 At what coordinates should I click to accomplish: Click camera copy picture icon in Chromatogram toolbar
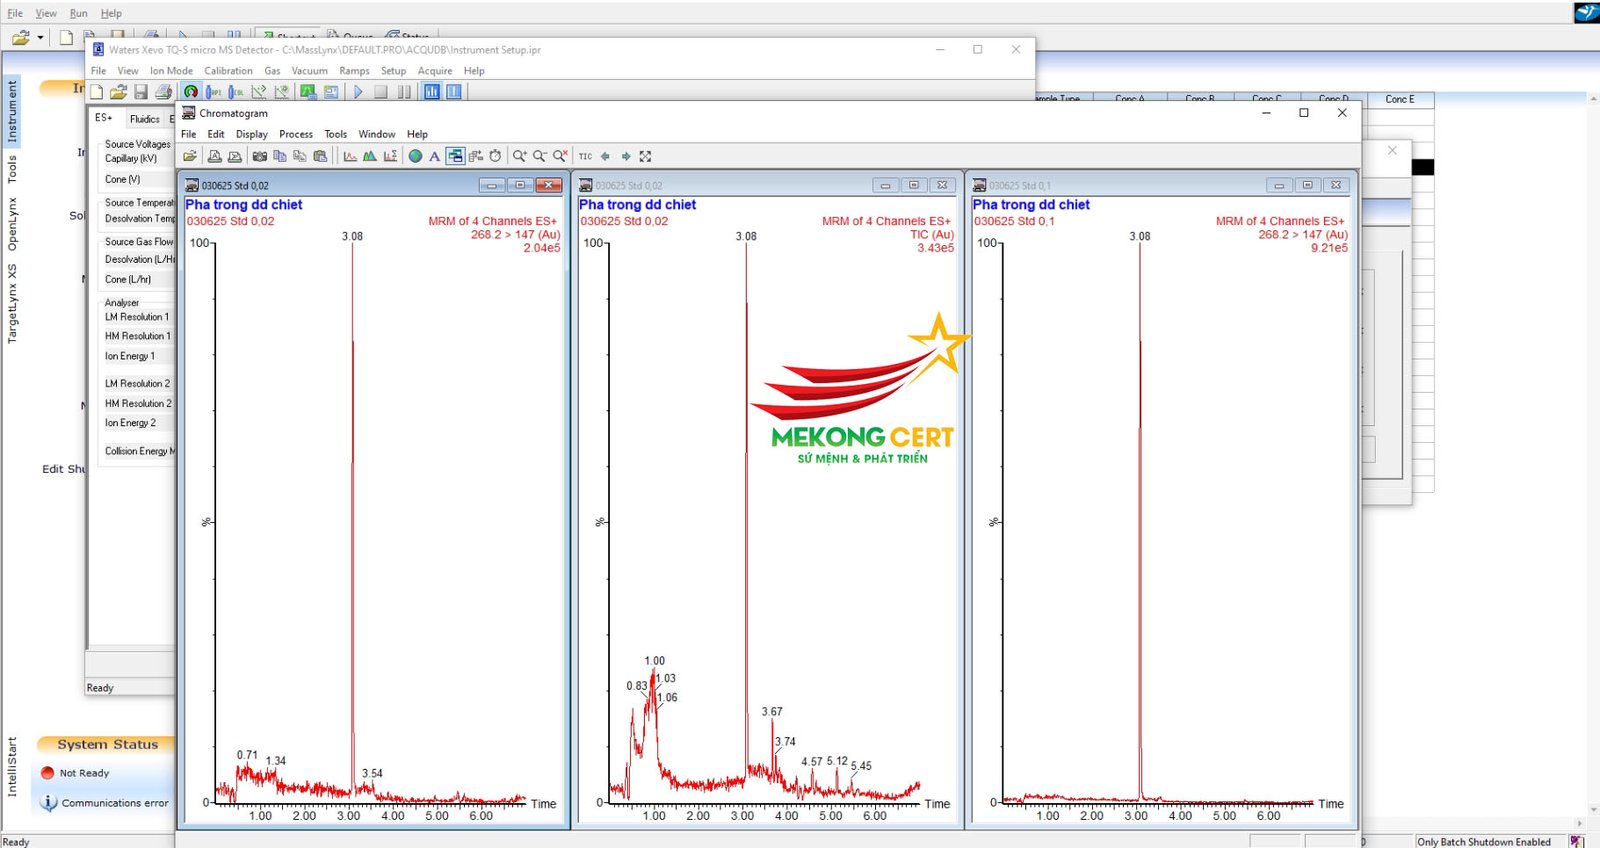point(260,156)
